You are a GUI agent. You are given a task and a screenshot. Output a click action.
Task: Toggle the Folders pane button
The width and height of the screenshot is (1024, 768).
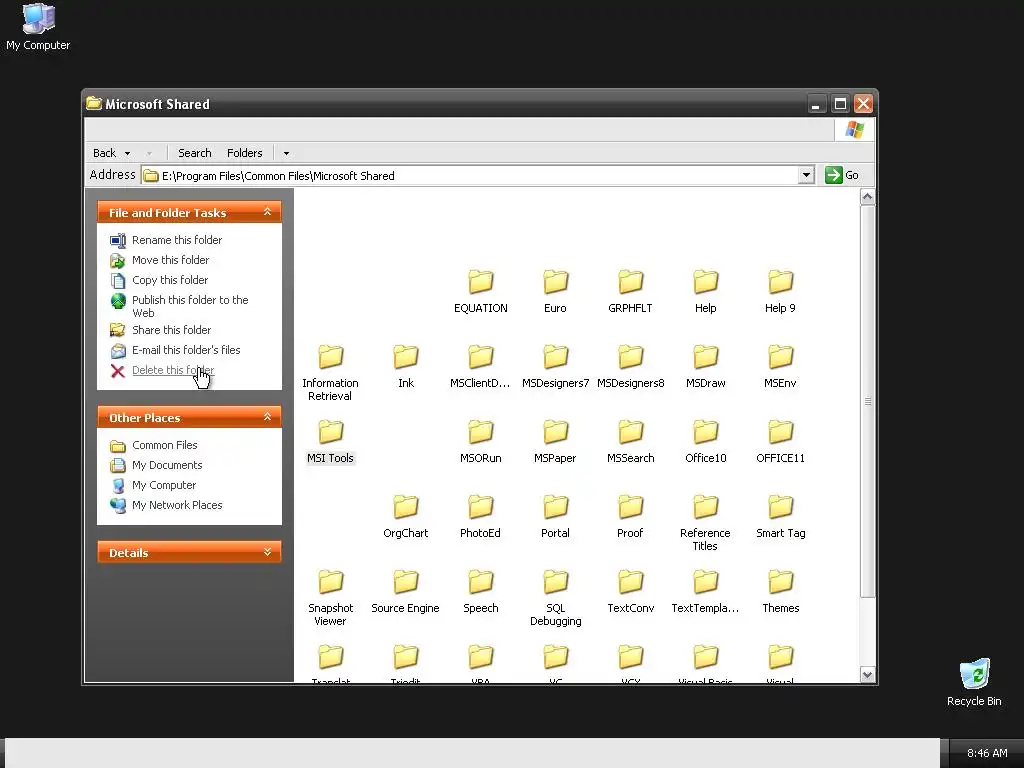[244, 153]
